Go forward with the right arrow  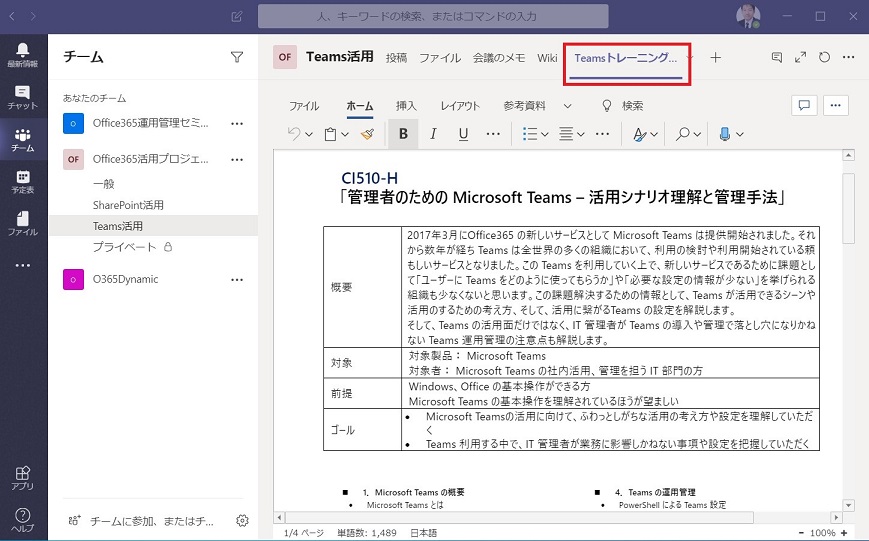pyautogui.click(x=33, y=16)
